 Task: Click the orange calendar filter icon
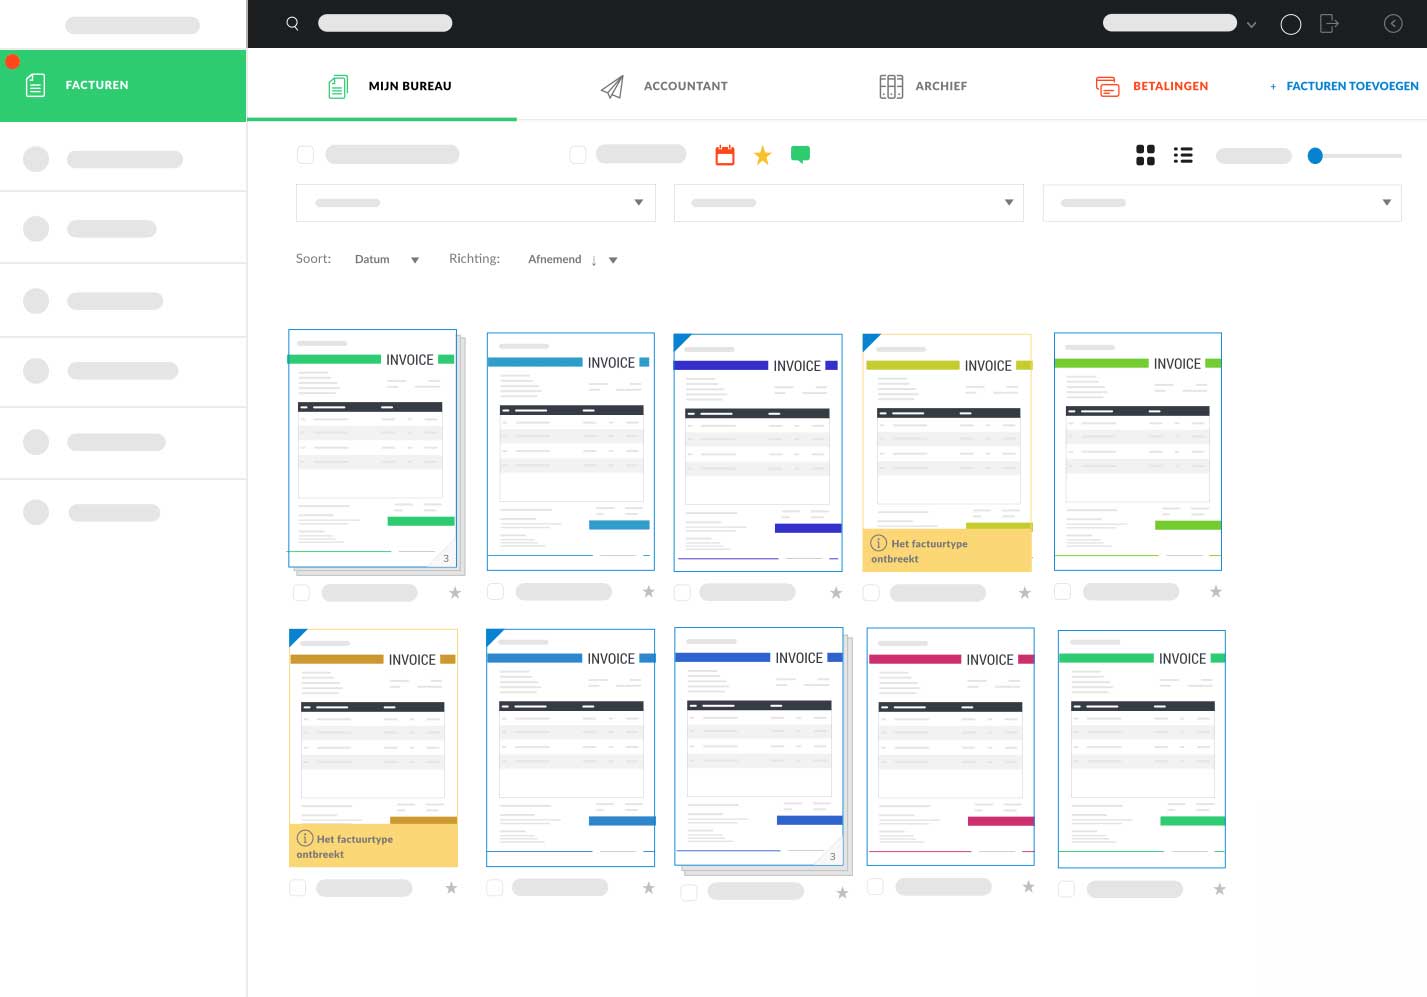point(725,155)
